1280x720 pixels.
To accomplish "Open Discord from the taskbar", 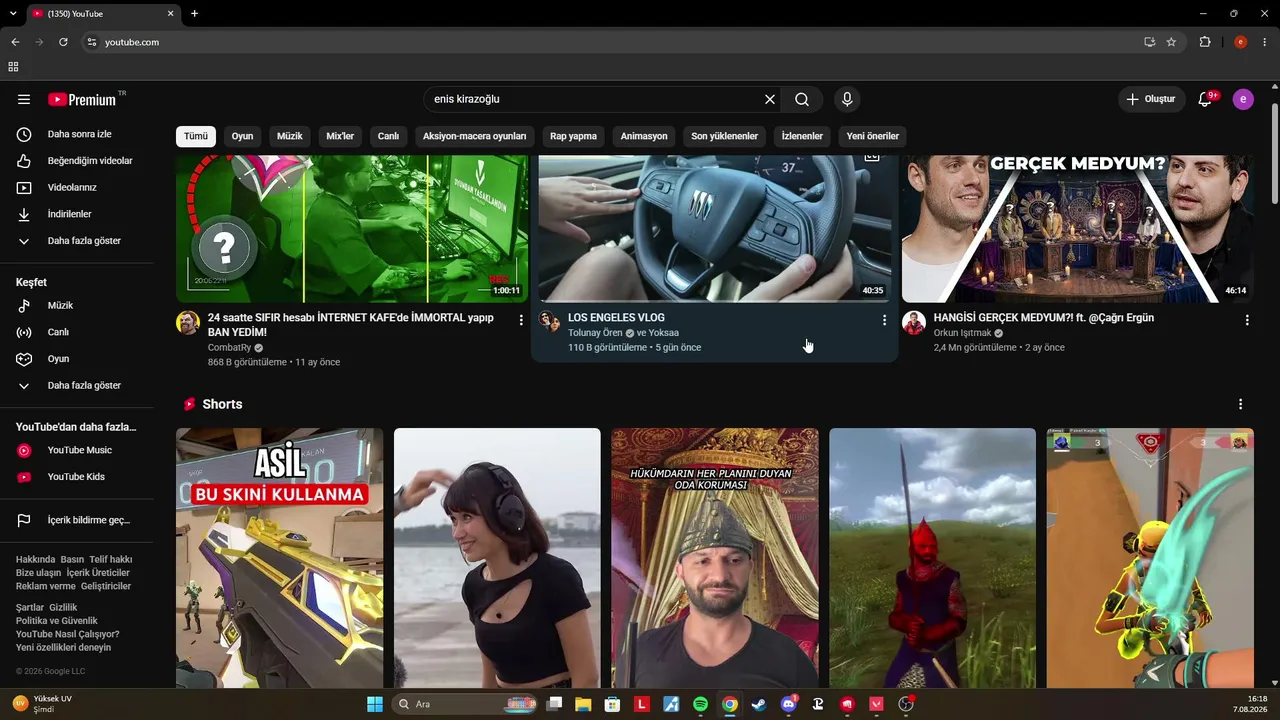I will tap(788, 704).
